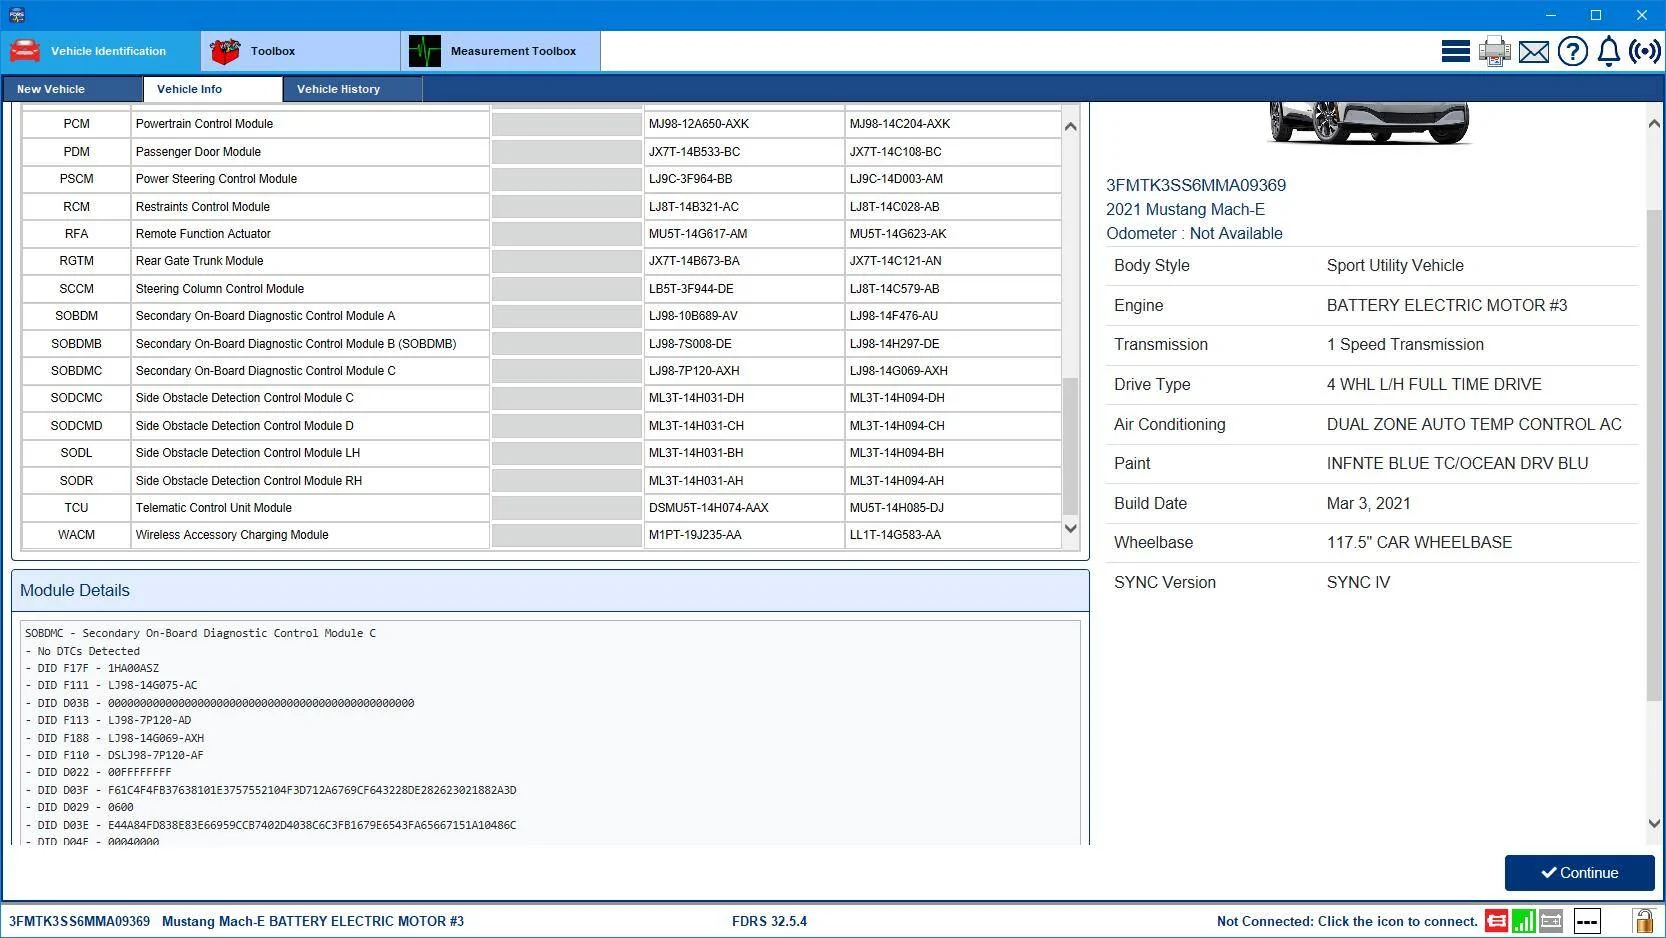Select Steering Column Control Module row
Viewport: 1666px width, 938px height.
pyautogui.click(x=541, y=289)
